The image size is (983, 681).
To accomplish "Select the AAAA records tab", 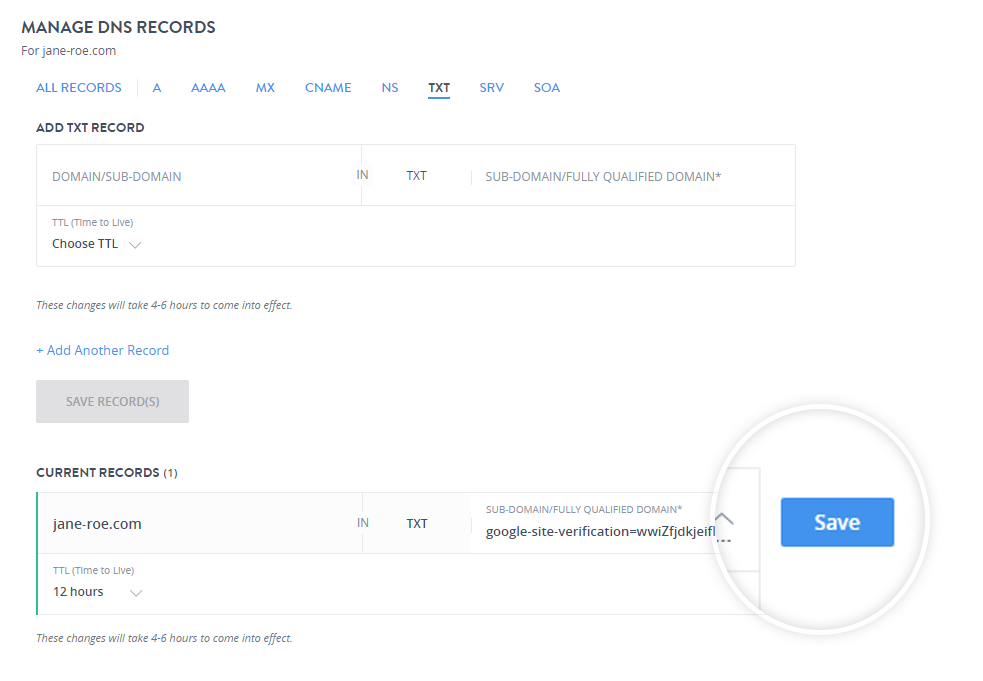I will 208,88.
